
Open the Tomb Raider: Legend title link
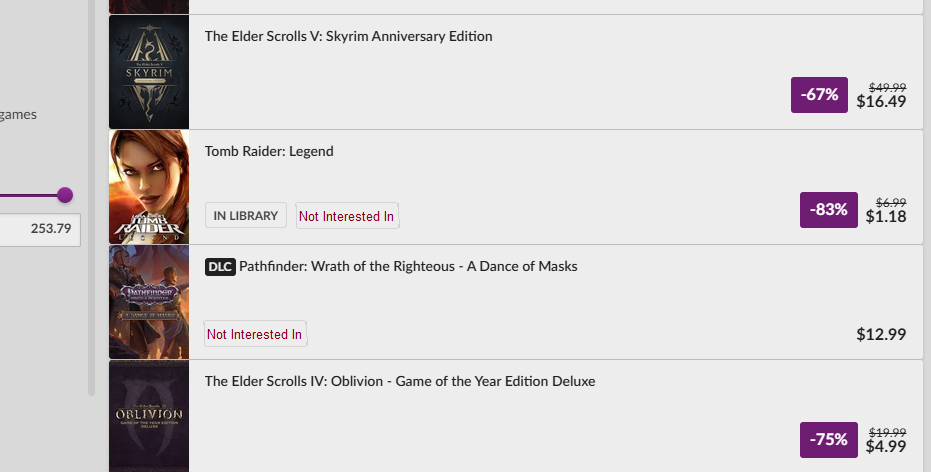pyautogui.click(x=269, y=151)
